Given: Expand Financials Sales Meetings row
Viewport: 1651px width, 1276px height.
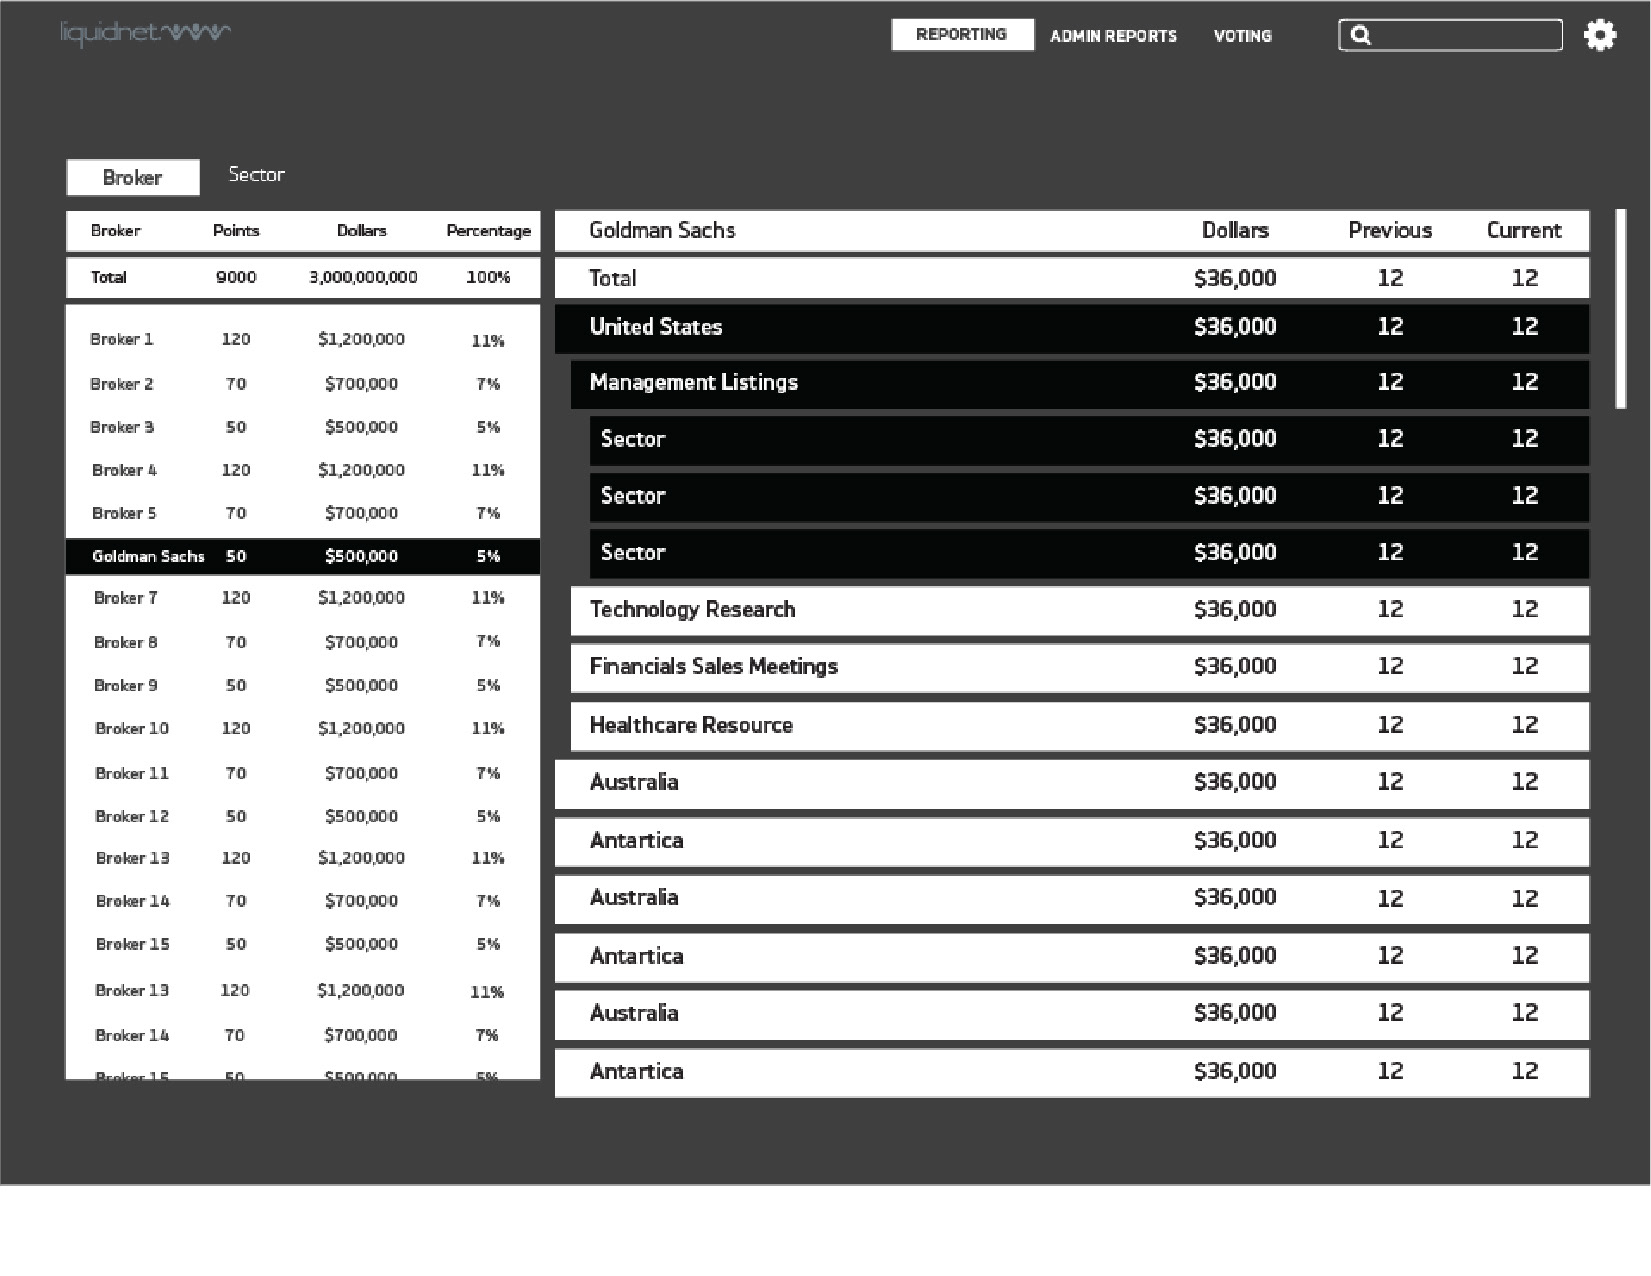Looking at the screenshot, I should (1080, 667).
